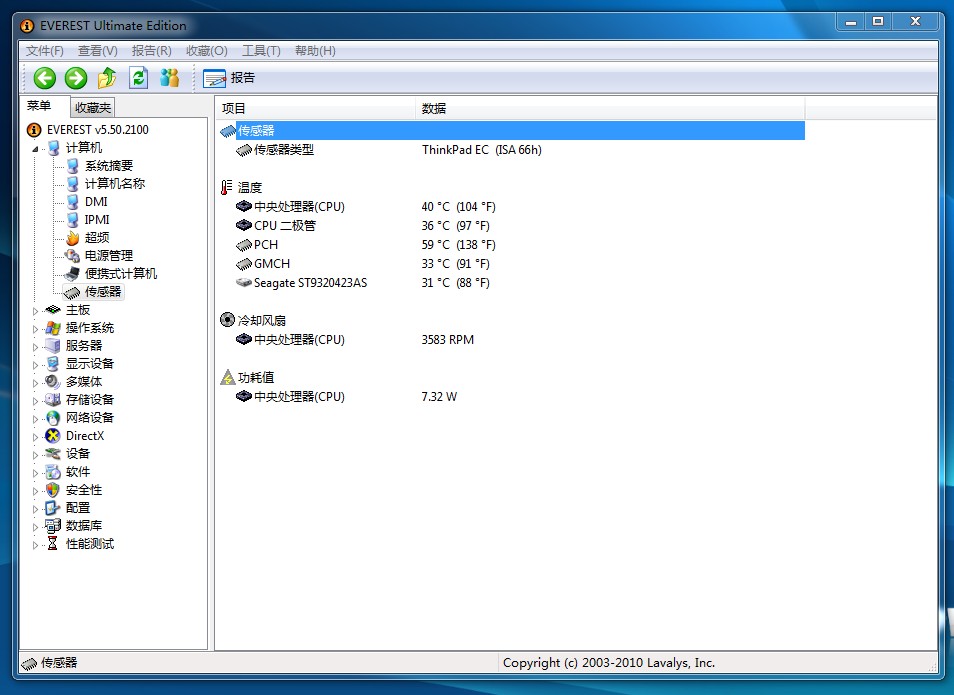Viewport: 954px width, 695px height.
Task: Click the 3583 RPM fan value
Action: (448, 340)
